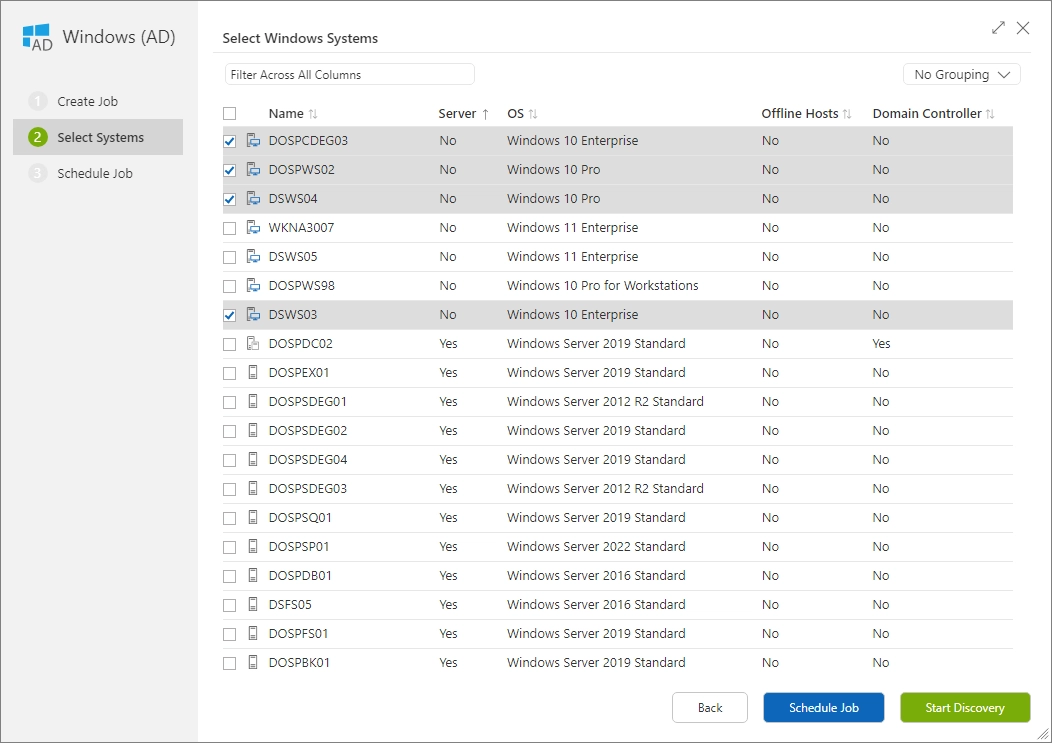Click the server icon beside DOSPSP01
This screenshot has height=743, width=1052.
[x=253, y=546]
